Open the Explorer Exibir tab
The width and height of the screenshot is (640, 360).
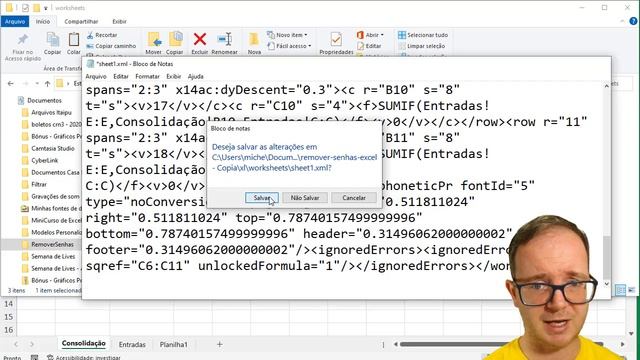click(119, 21)
